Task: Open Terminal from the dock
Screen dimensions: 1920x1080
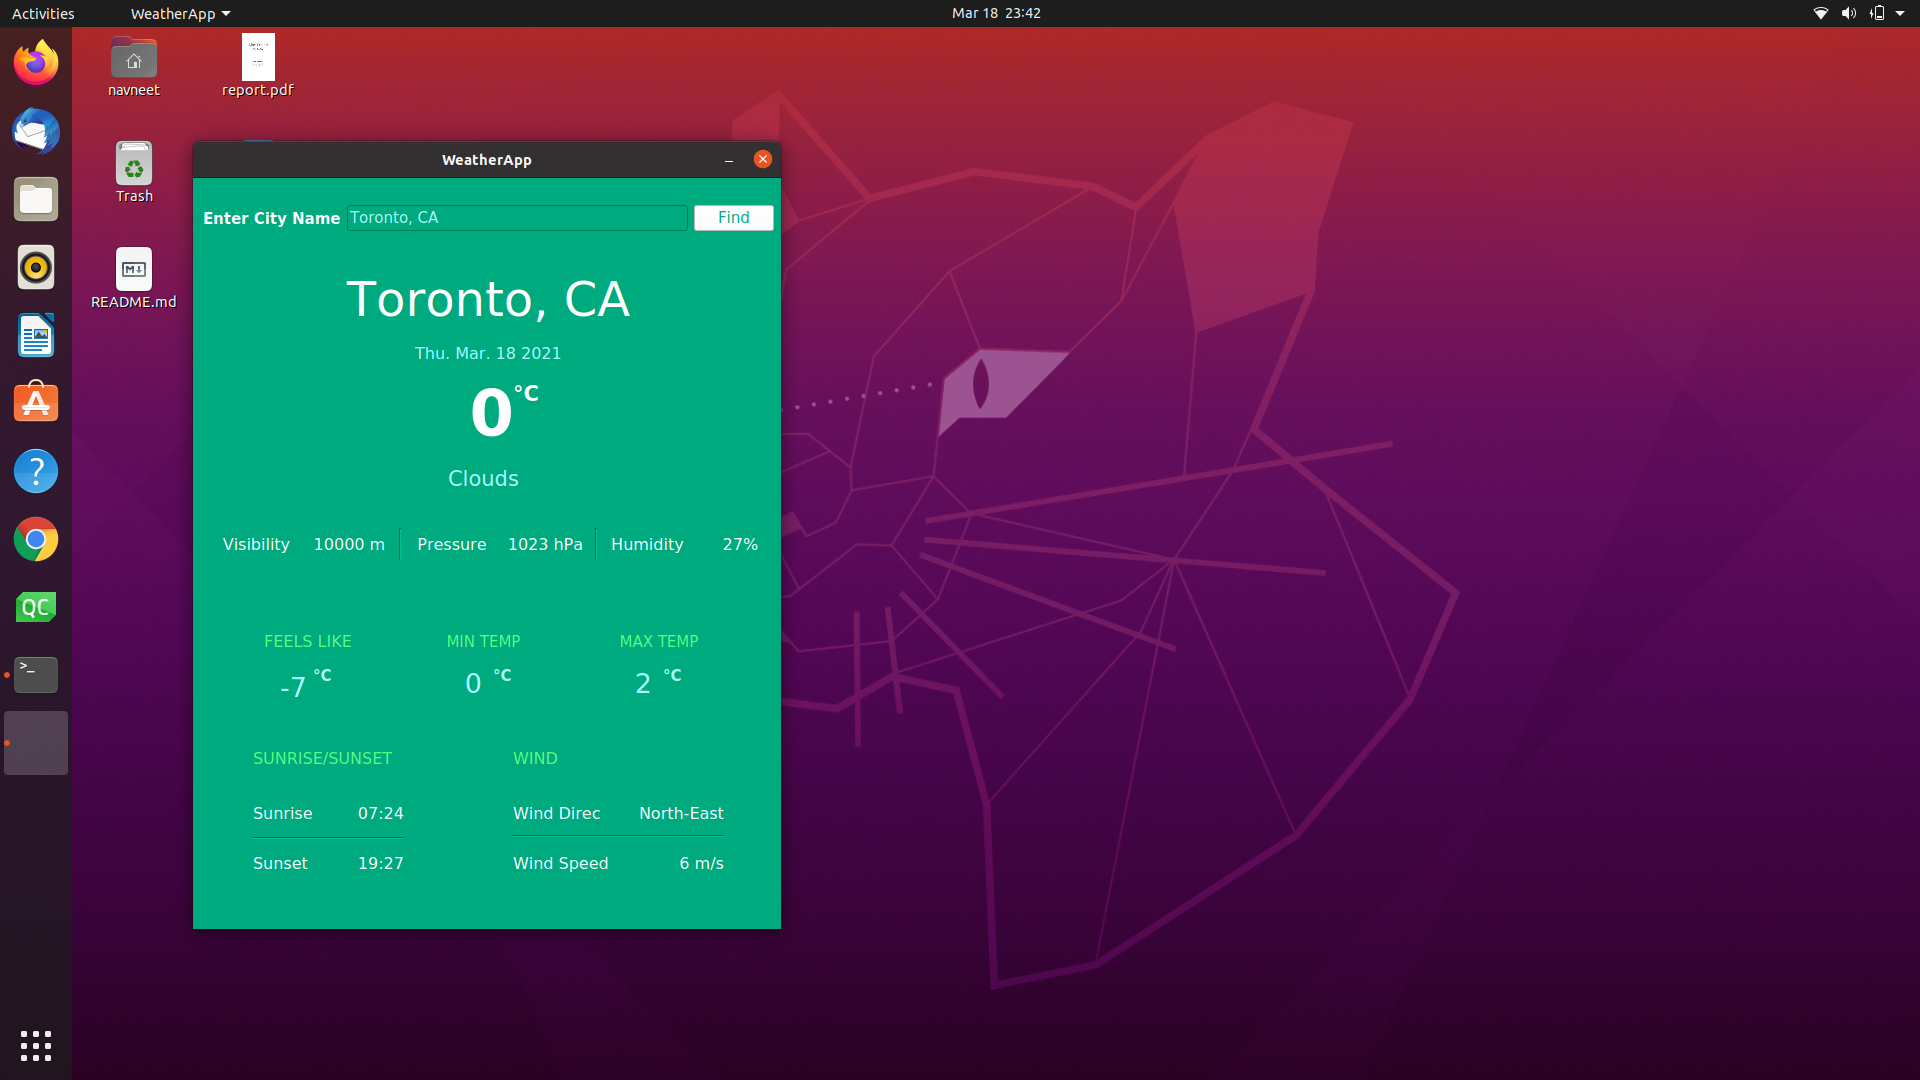Action: [36, 675]
